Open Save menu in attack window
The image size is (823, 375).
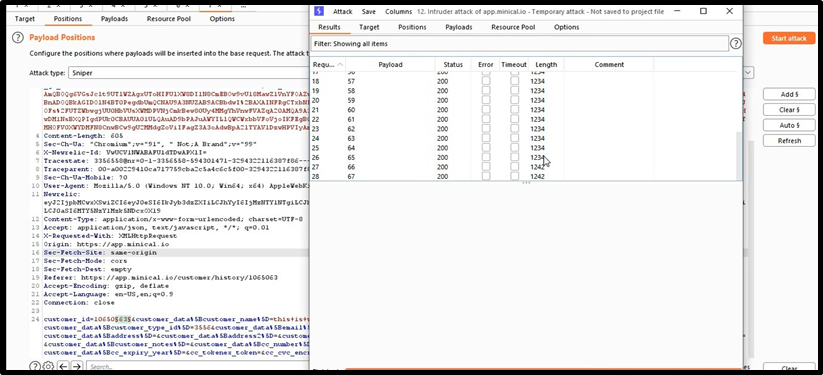click(368, 12)
